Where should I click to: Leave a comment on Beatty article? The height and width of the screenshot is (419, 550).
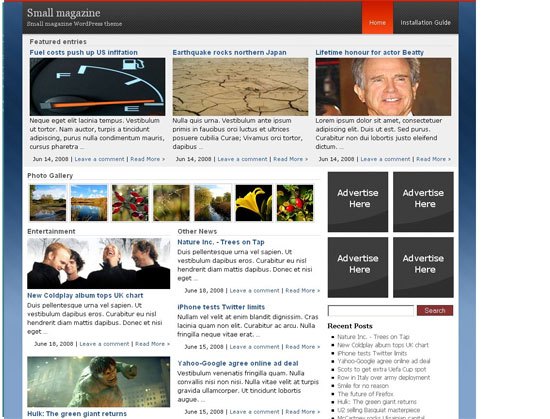pos(385,159)
